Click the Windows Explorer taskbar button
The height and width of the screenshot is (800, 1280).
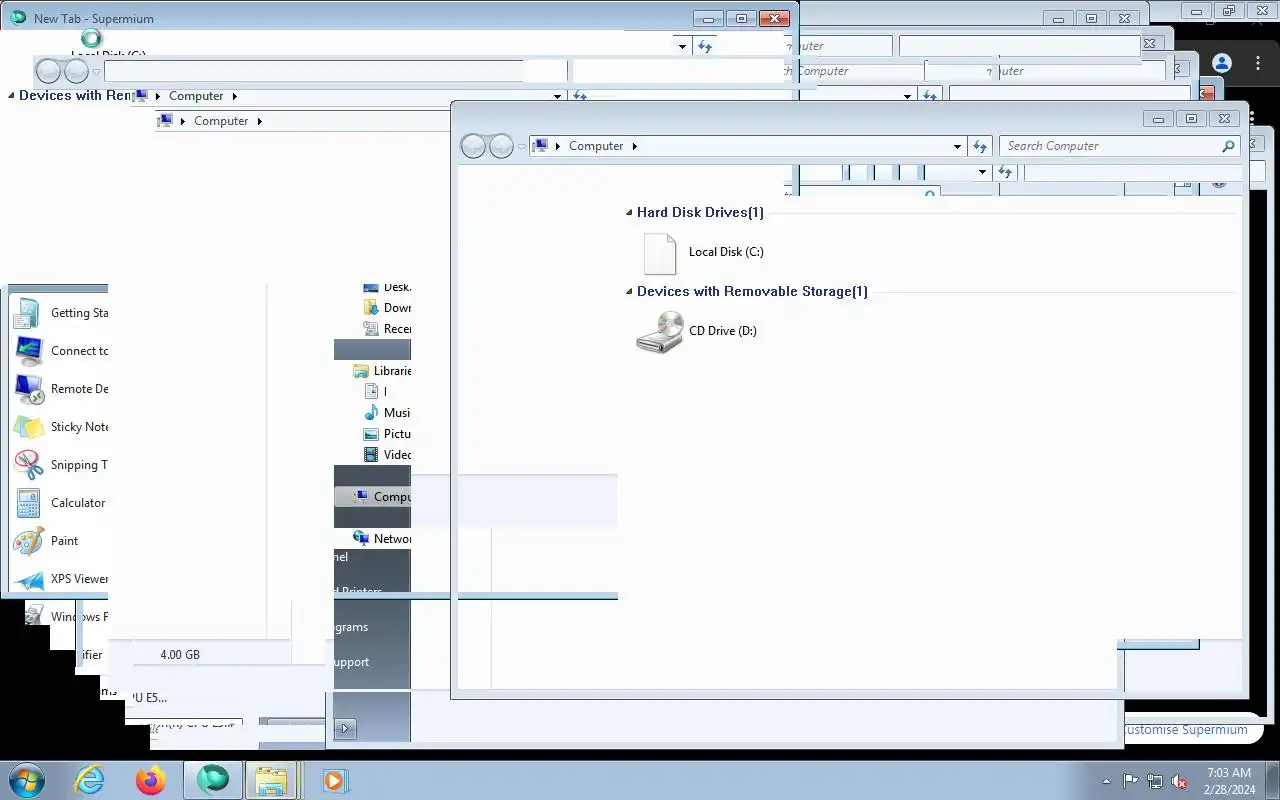pyautogui.click(x=272, y=780)
